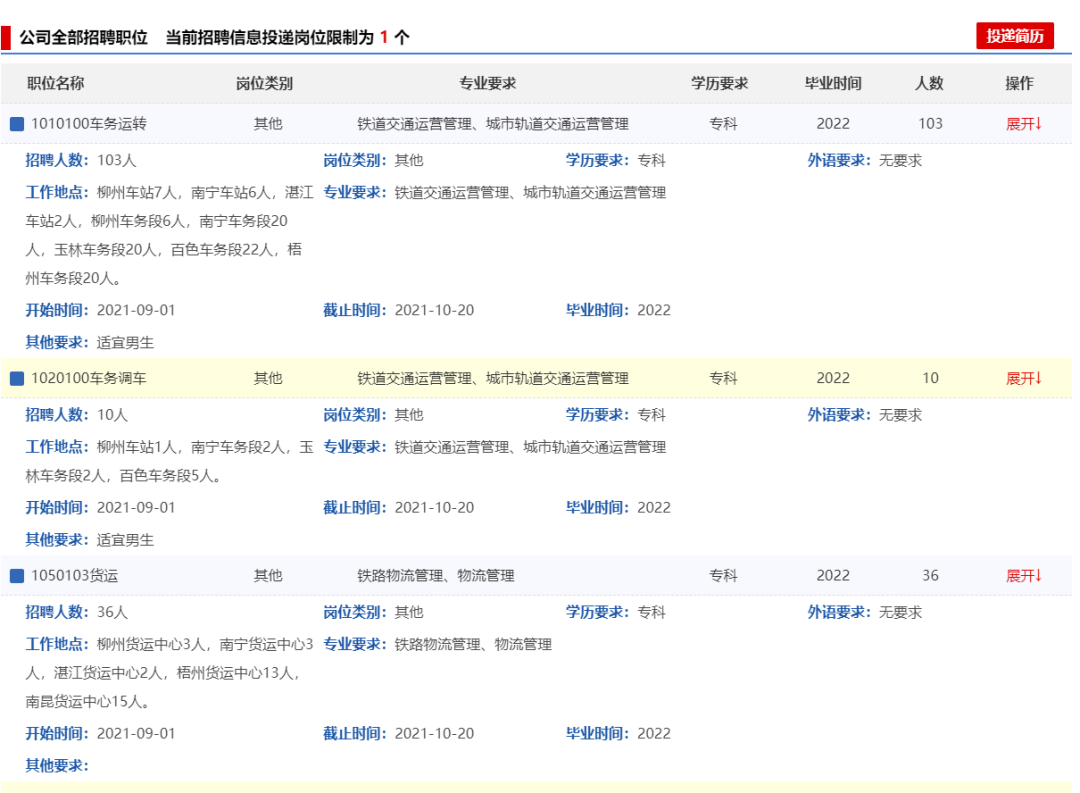Open the 1050103货运 job title
Viewport: 1080px width, 793px height.
[x=75, y=576]
